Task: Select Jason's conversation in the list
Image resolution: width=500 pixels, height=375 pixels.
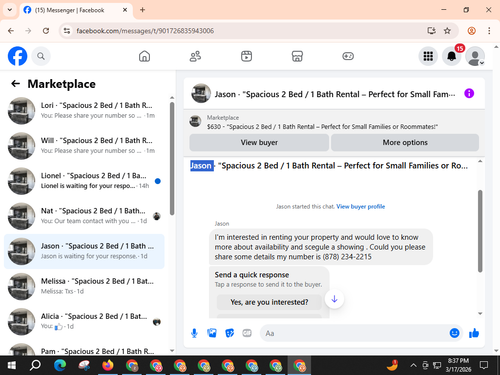Action: (84, 251)
